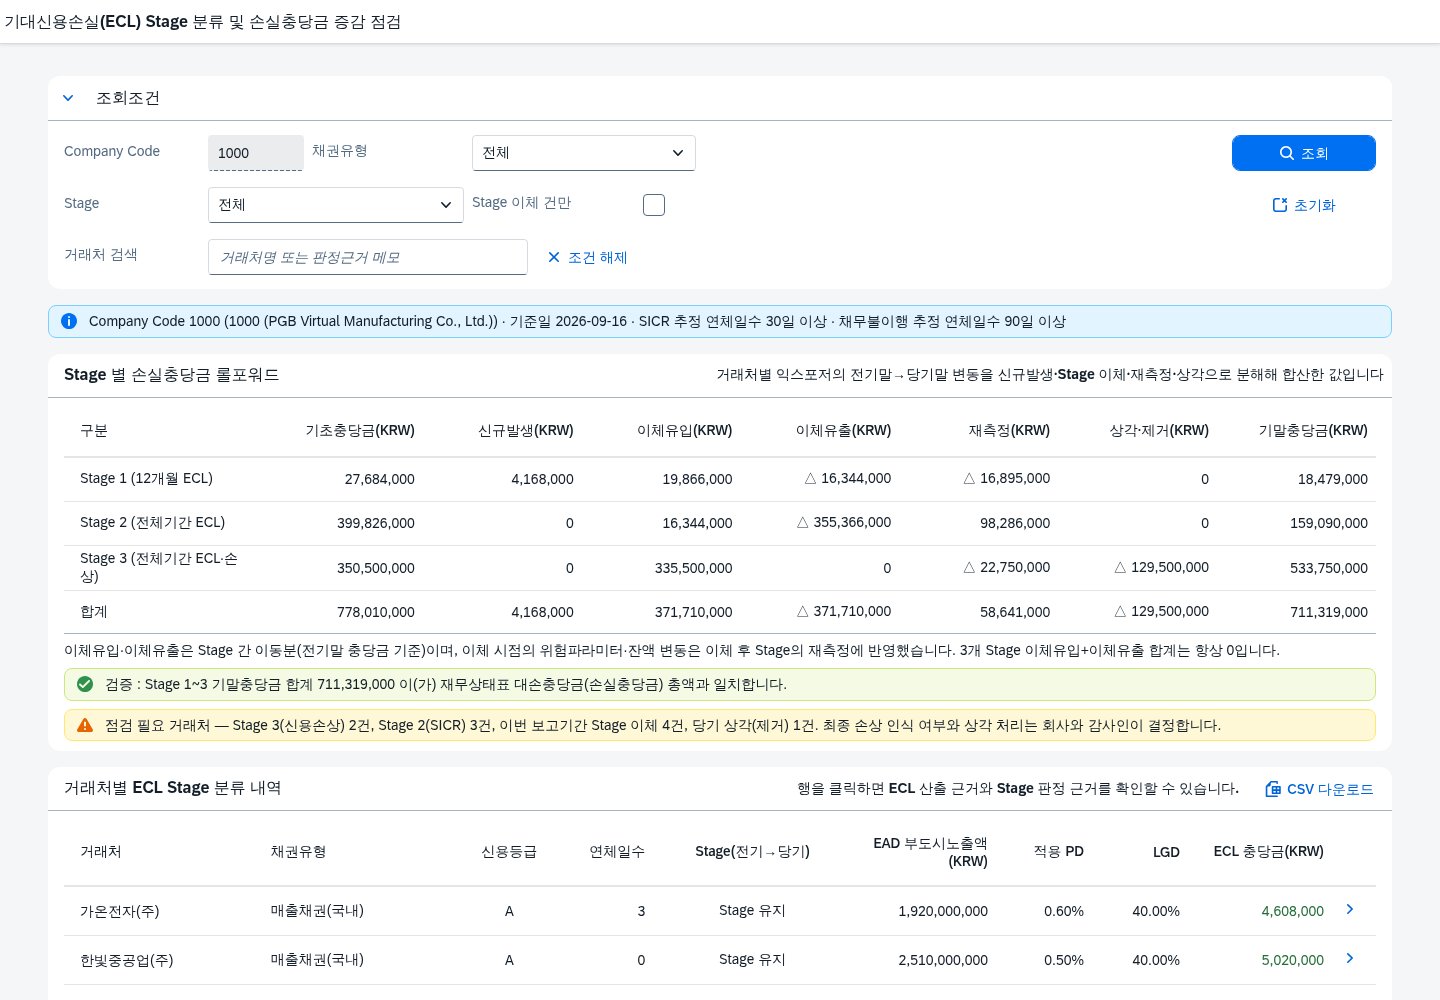
Task: Collapse the 조회조건 filter panel chevron
Action: (x=68, y=98)
